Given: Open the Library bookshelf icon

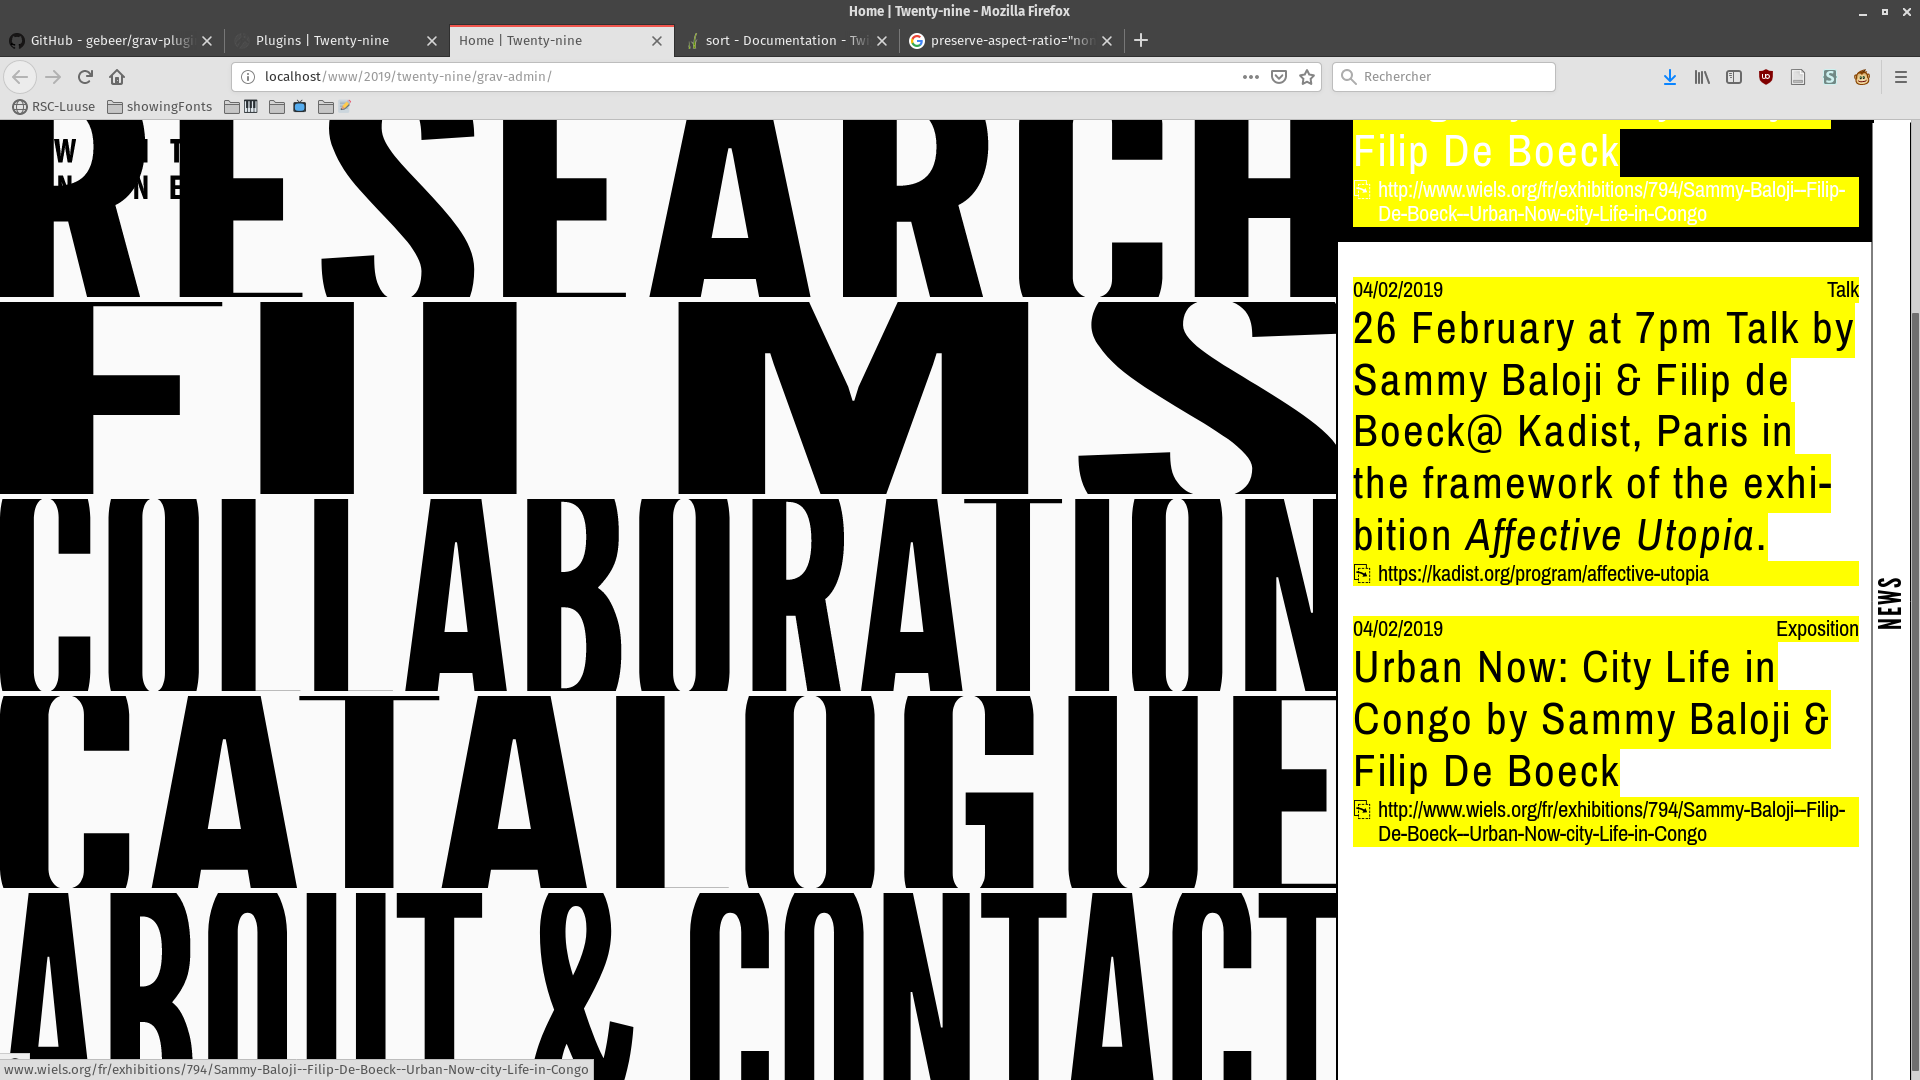Looking at the screenshot, I should [x=1701, y=77].
